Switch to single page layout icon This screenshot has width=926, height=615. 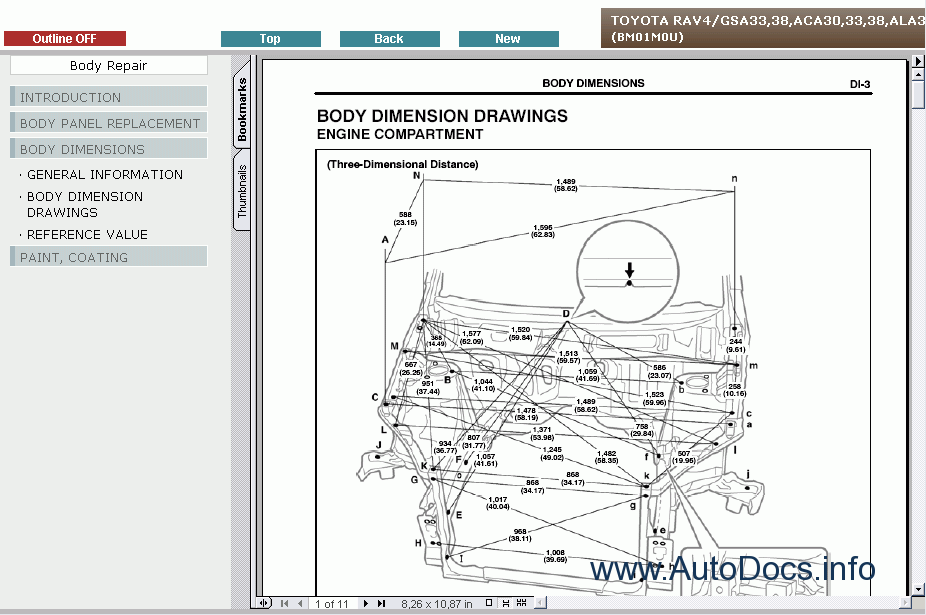click(489, 603)
